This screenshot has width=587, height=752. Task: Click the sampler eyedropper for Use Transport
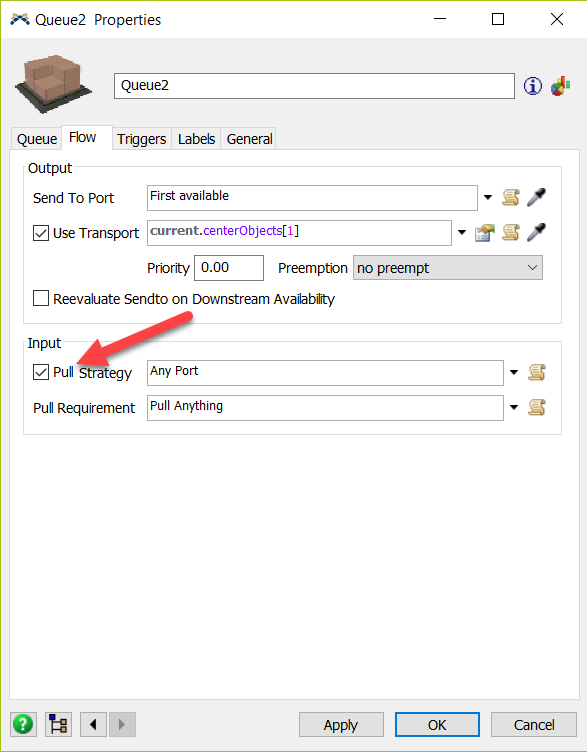tap(536, 233)
